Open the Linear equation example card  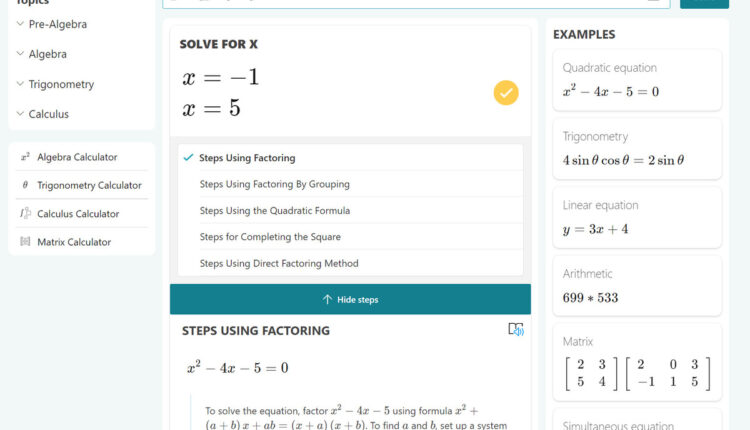[x=636, y=218]
